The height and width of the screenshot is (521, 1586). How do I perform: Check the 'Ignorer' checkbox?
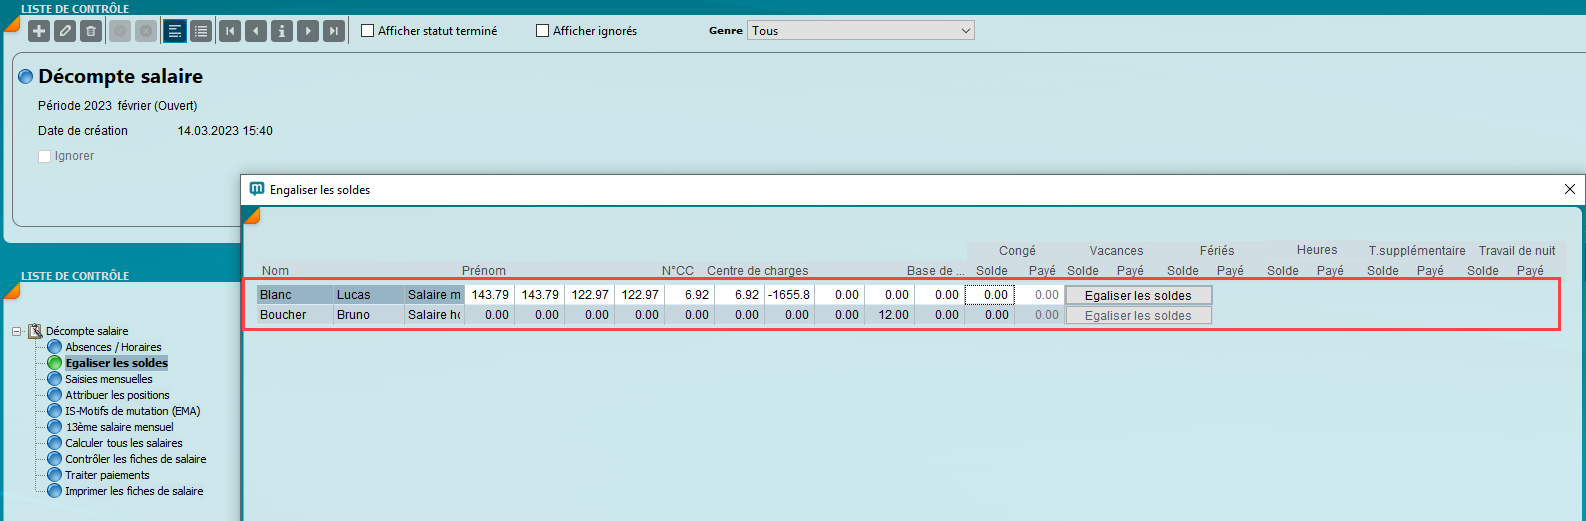point(44,156)
